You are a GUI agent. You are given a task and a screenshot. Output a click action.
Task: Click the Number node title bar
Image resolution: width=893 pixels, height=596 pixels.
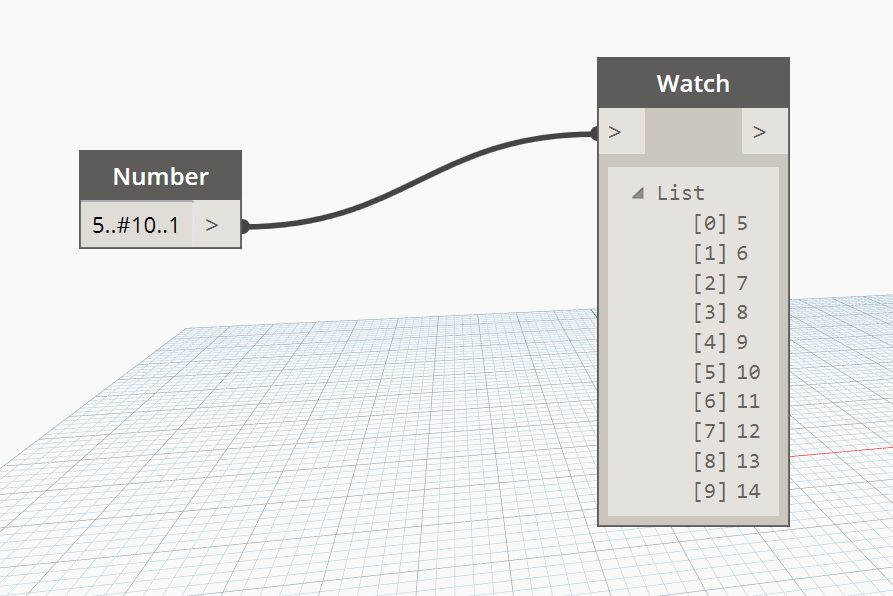pos(161,175)
